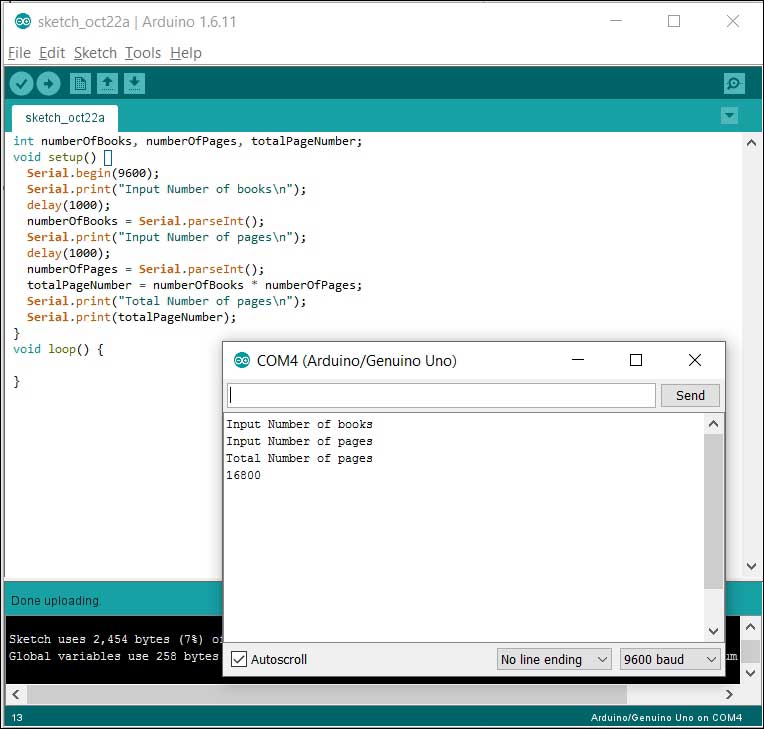Click the serial monitor vertical scrollbar

[712, 510]
